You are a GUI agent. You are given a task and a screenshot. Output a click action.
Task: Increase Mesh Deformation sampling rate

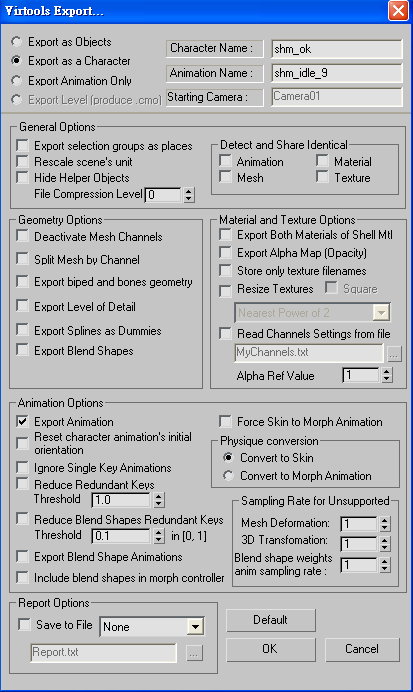[x=385, y=520]
